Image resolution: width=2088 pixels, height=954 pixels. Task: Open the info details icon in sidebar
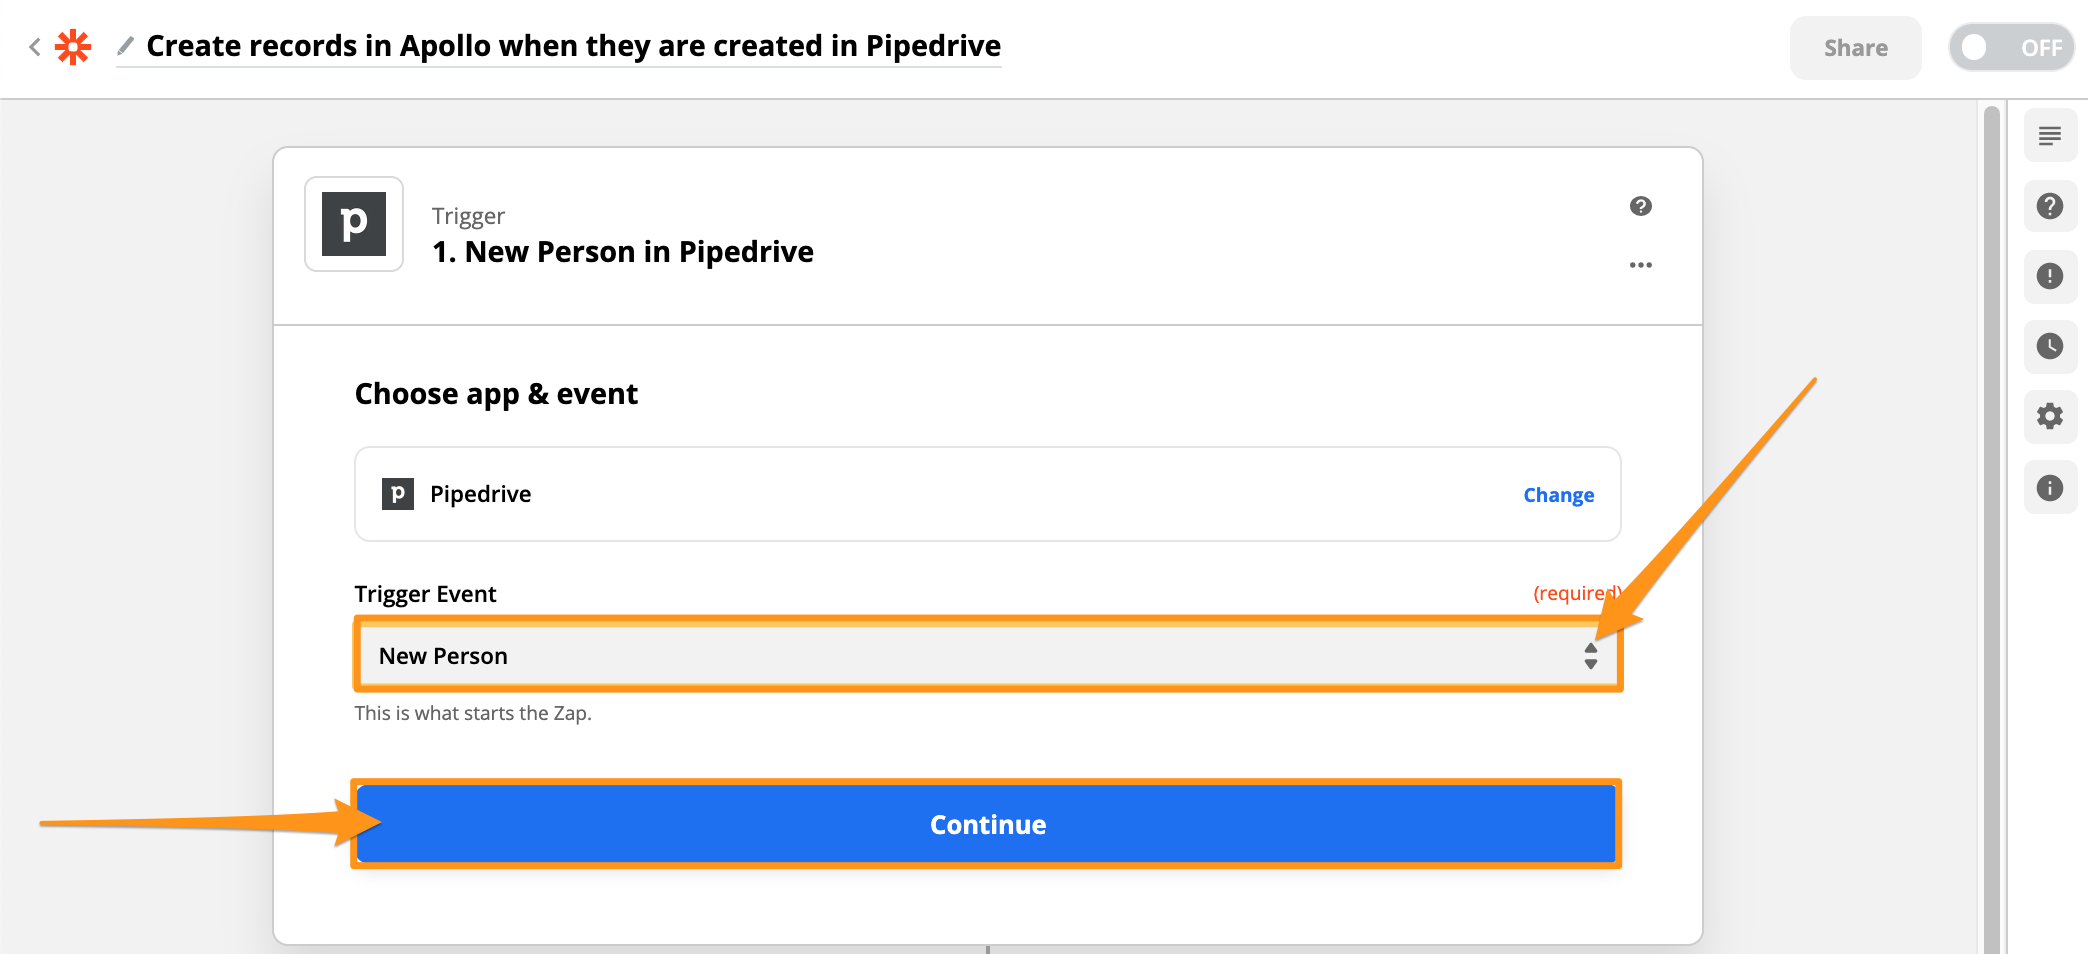tap(2050, 488)
